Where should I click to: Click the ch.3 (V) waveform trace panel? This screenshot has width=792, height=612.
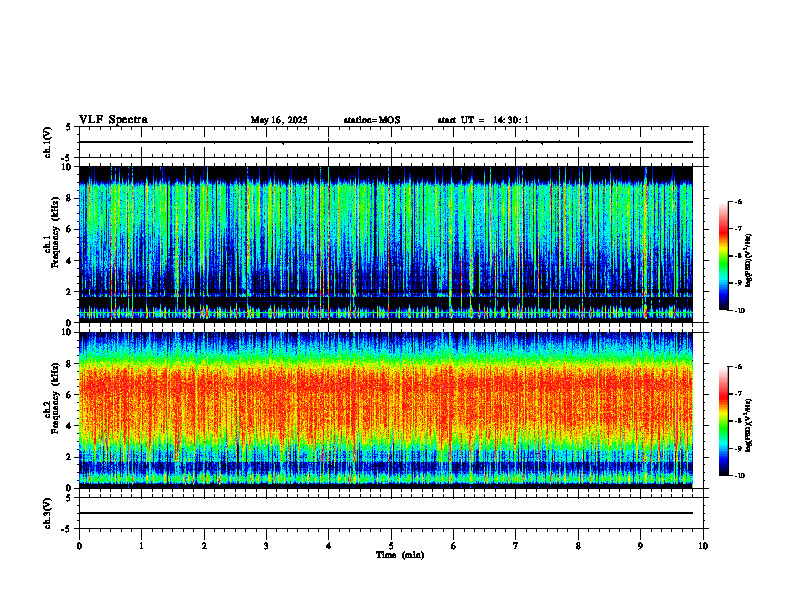(x=391, y=513)
